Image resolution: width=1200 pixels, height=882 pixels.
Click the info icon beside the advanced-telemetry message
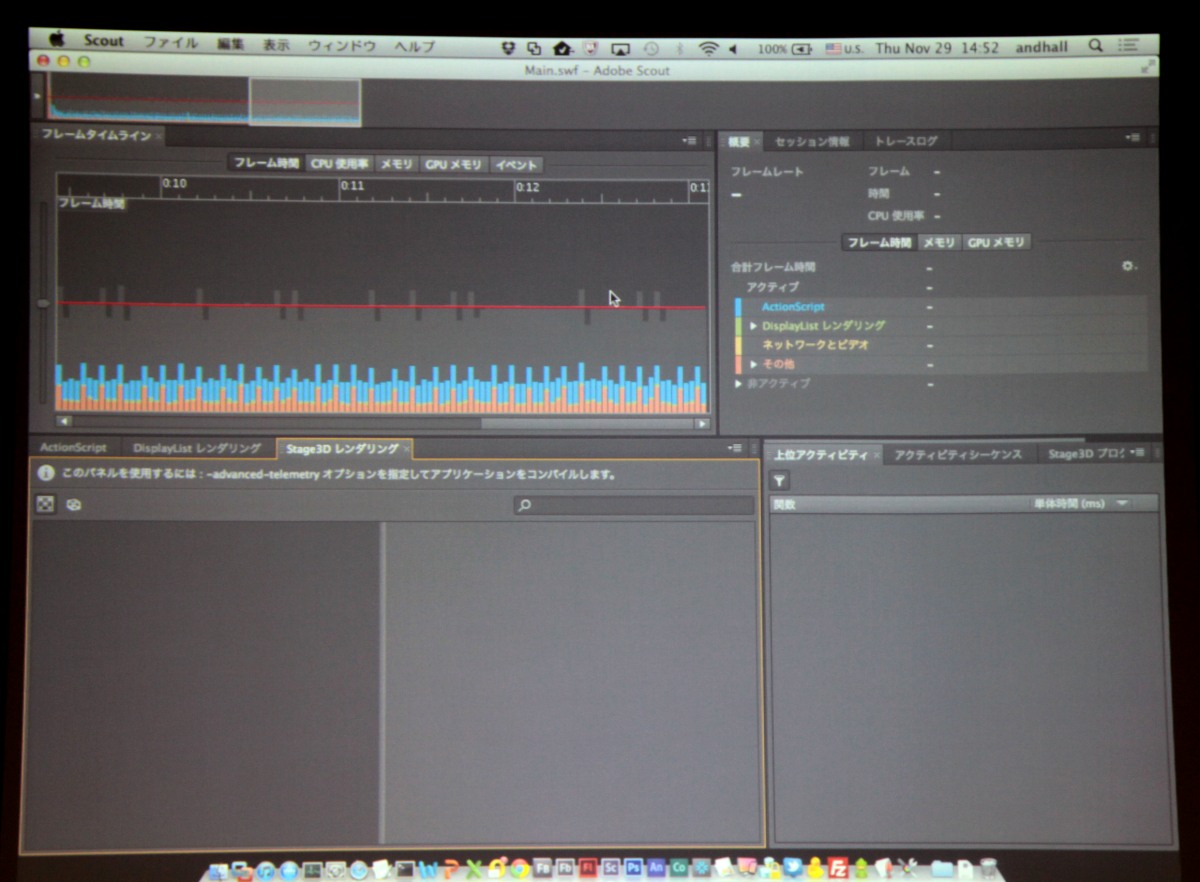tap(46, 474)
